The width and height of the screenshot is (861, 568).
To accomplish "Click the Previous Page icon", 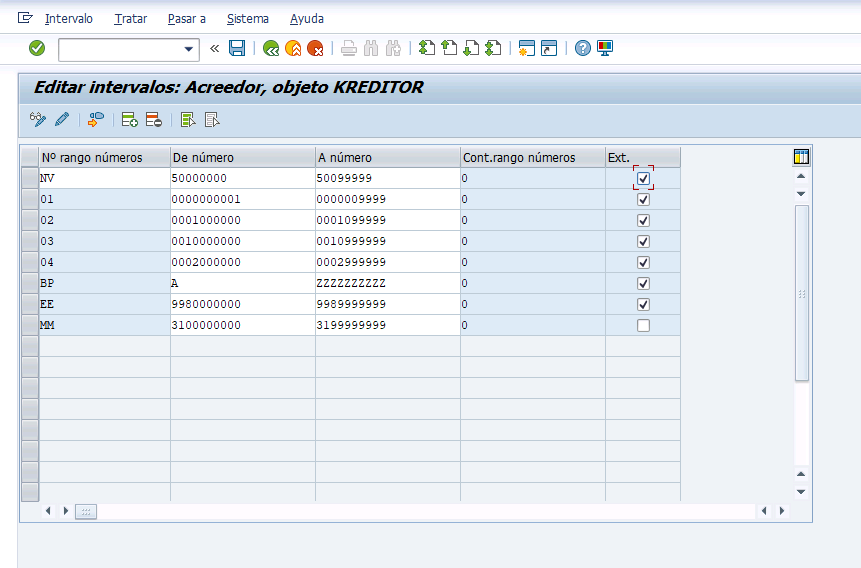I will [449, 48].
